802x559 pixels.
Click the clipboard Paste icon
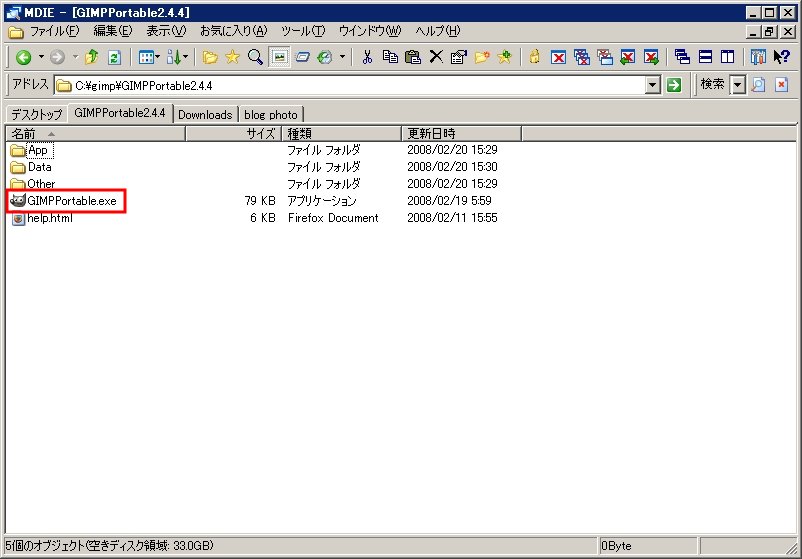coord(413,57)
